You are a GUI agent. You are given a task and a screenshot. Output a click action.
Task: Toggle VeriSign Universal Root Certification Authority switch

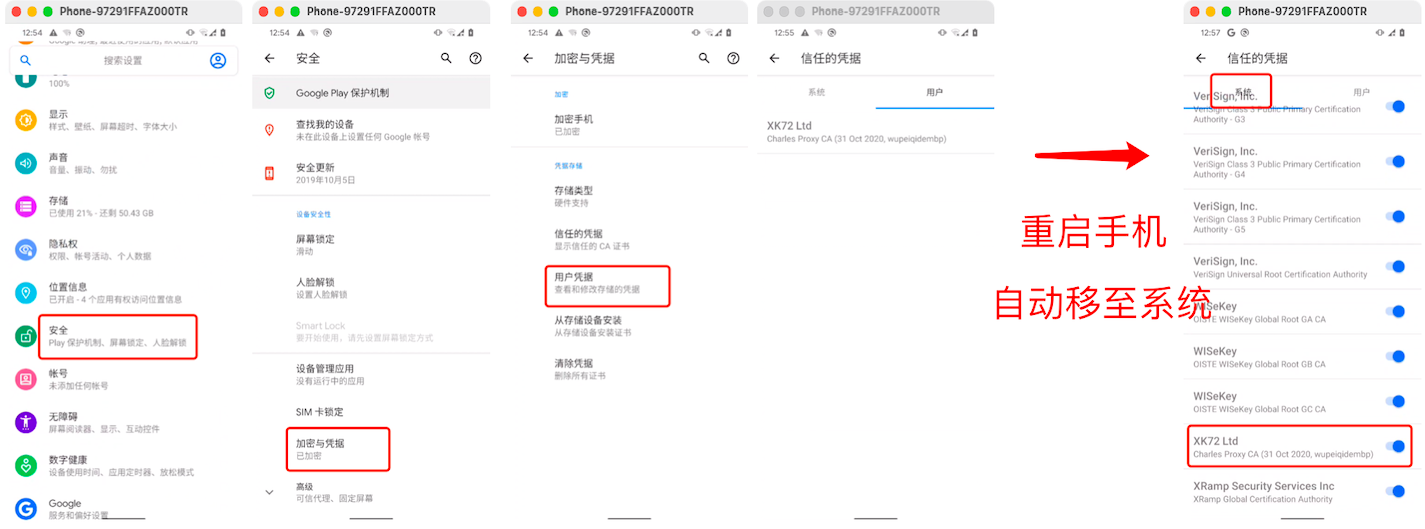click(1397, 266)
